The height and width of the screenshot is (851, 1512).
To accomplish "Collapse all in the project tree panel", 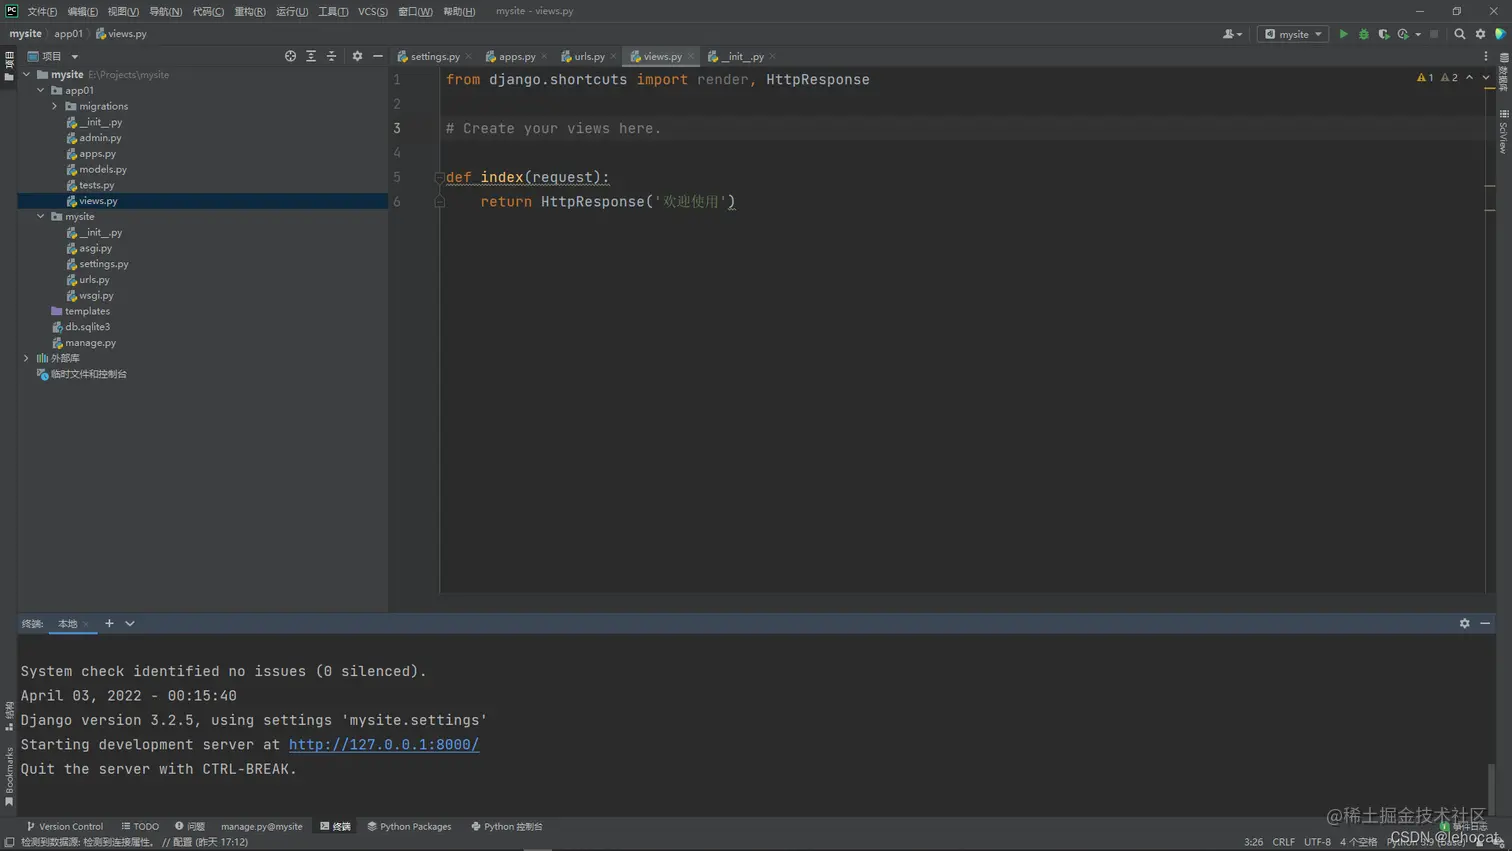I will point(331,56).
